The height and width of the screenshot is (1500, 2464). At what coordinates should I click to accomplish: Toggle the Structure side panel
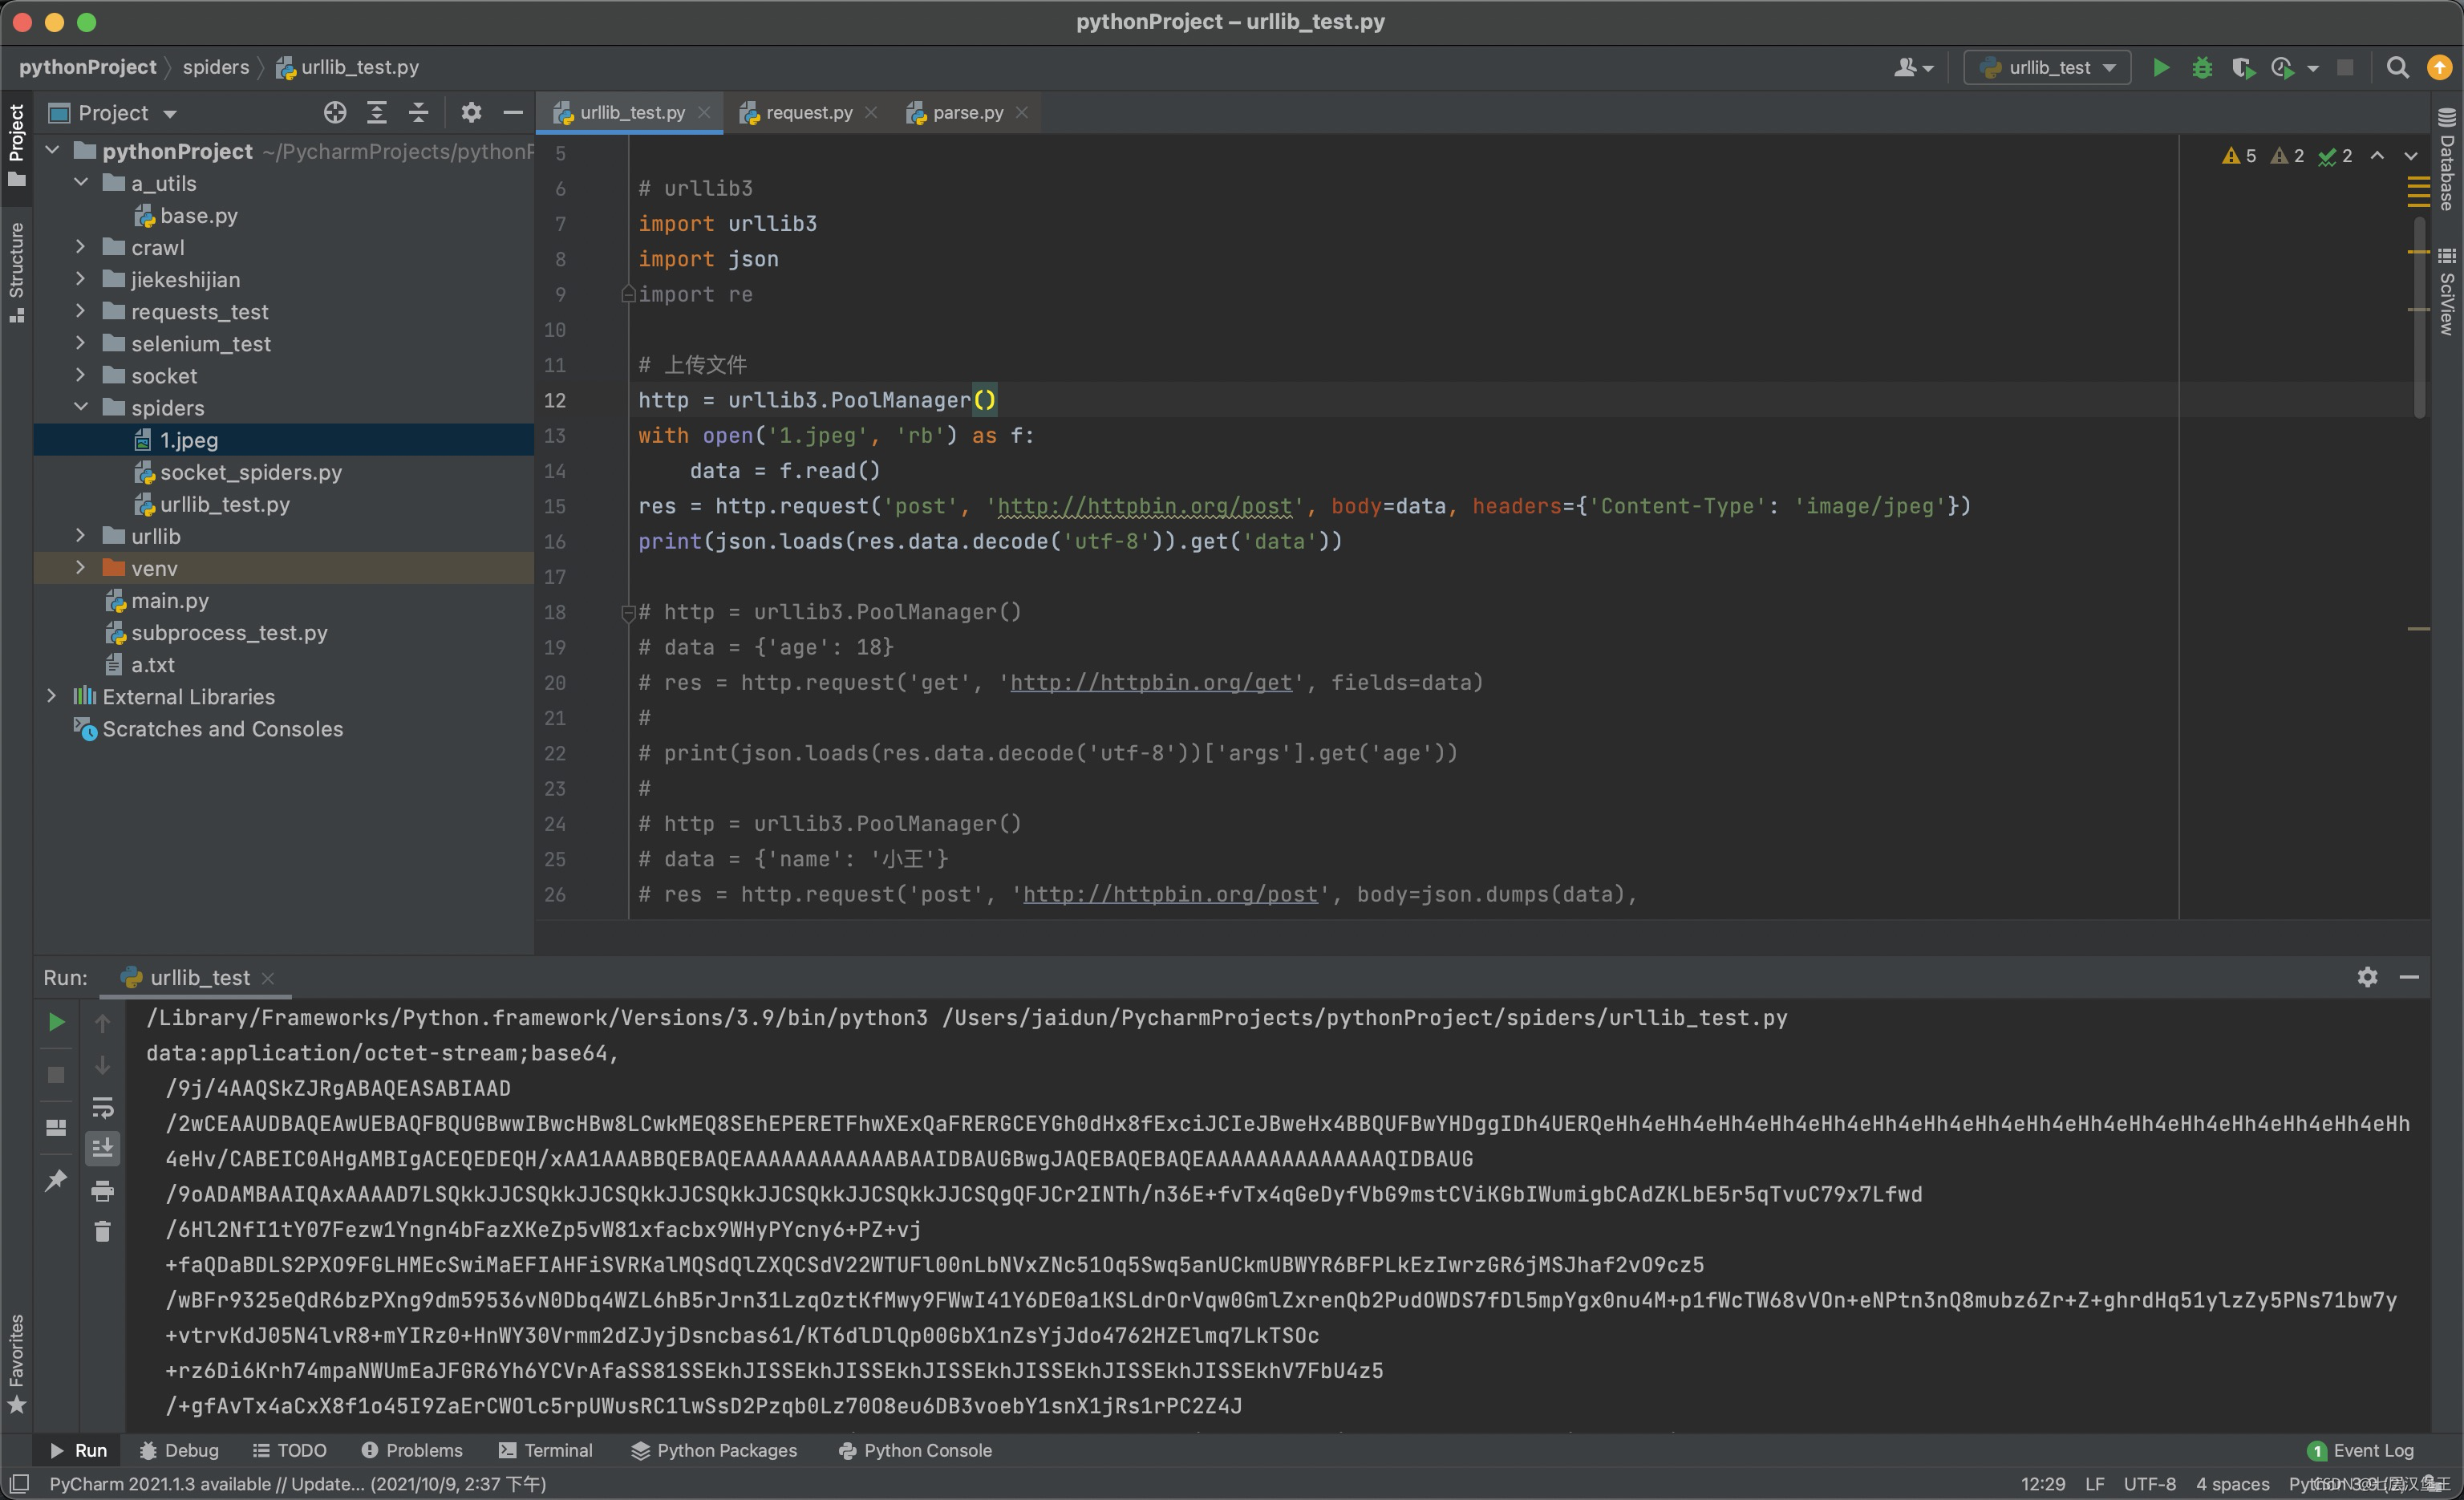pyautogui.click(x=17, y=272)
